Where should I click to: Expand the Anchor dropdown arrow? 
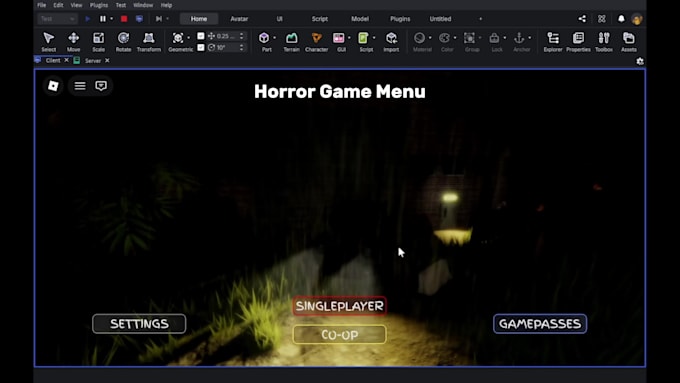[530, 38]
